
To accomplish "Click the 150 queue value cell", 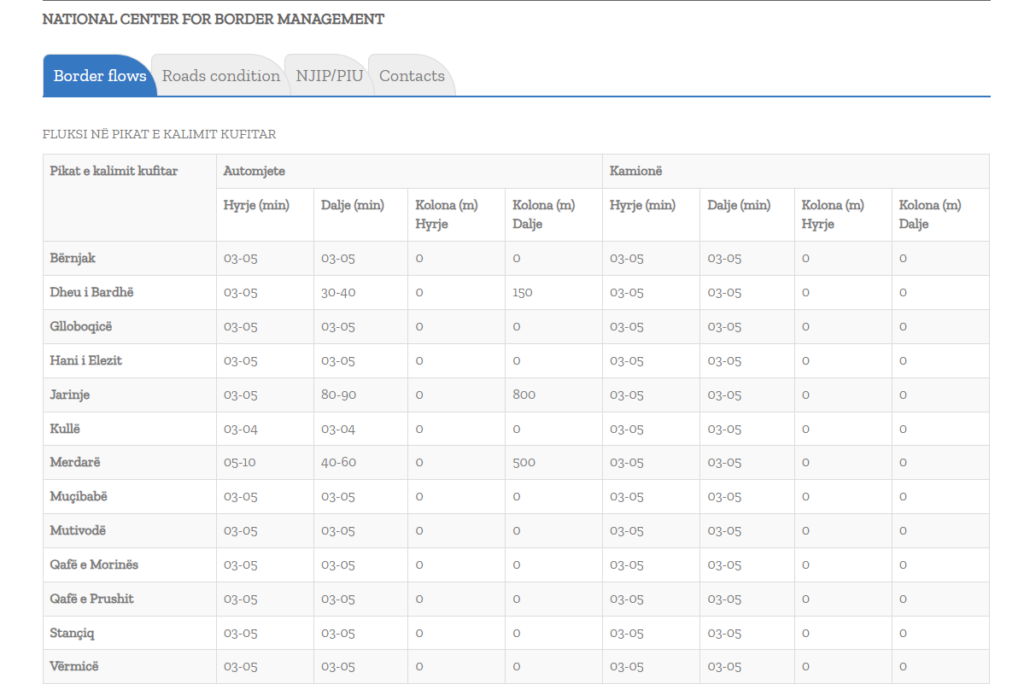I will (x=522, y=292).
